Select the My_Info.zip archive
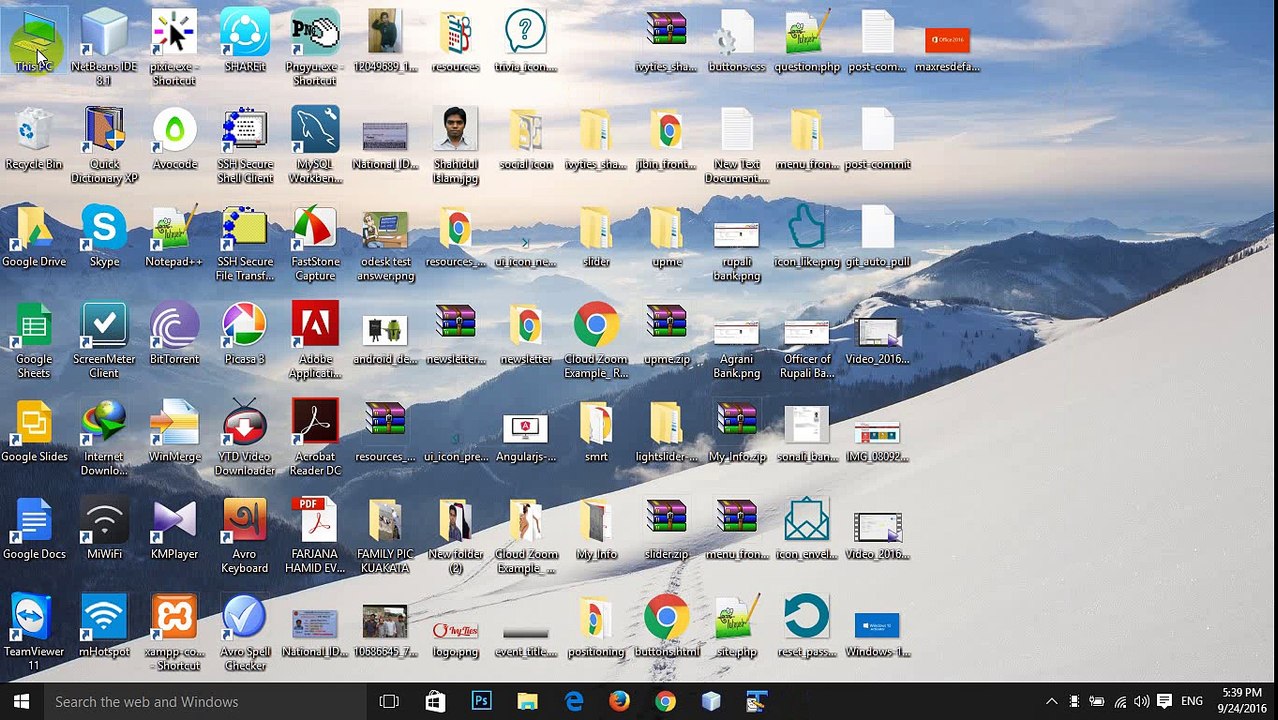 (737, 431)
